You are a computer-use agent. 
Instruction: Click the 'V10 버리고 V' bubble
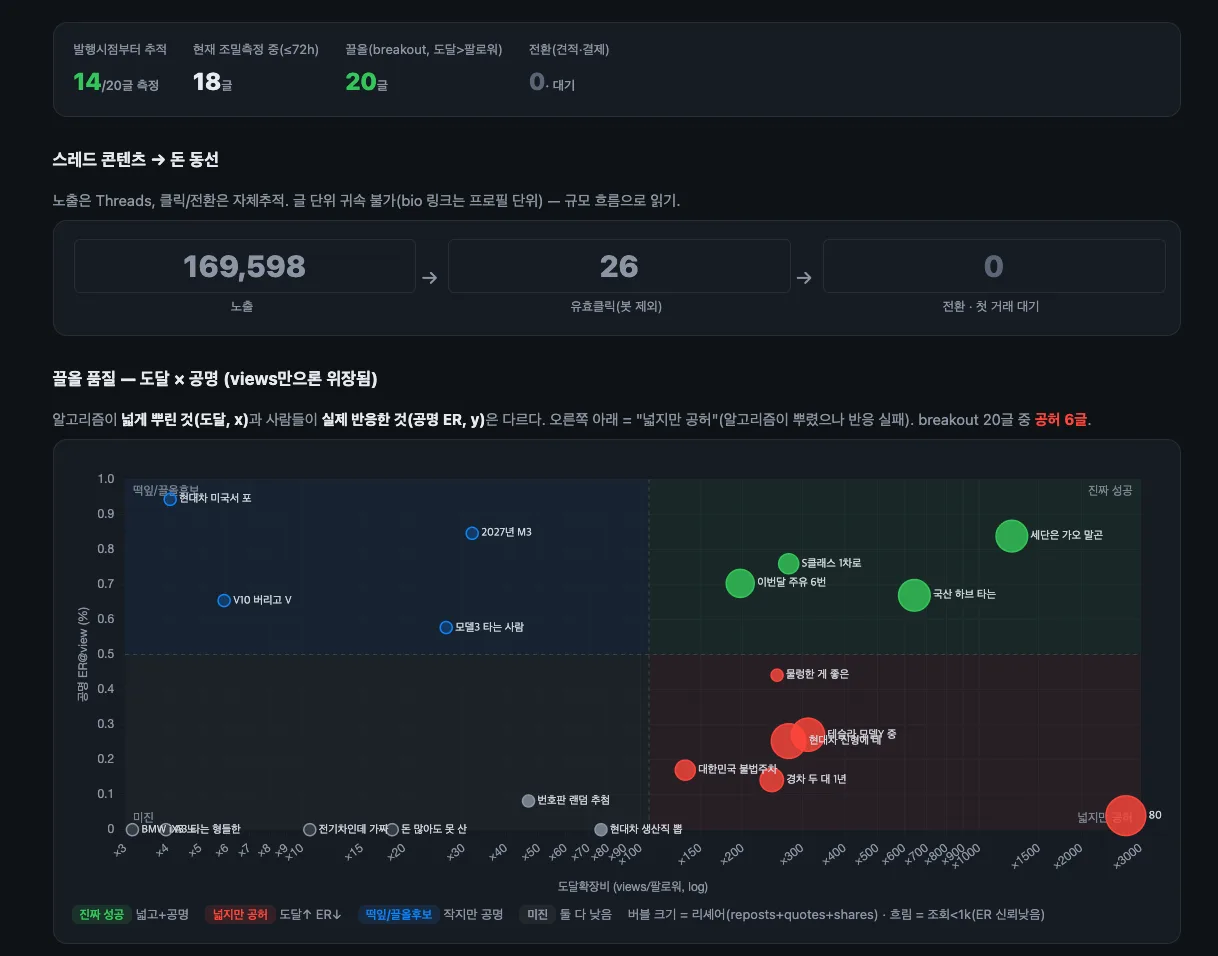coord(224,600)
